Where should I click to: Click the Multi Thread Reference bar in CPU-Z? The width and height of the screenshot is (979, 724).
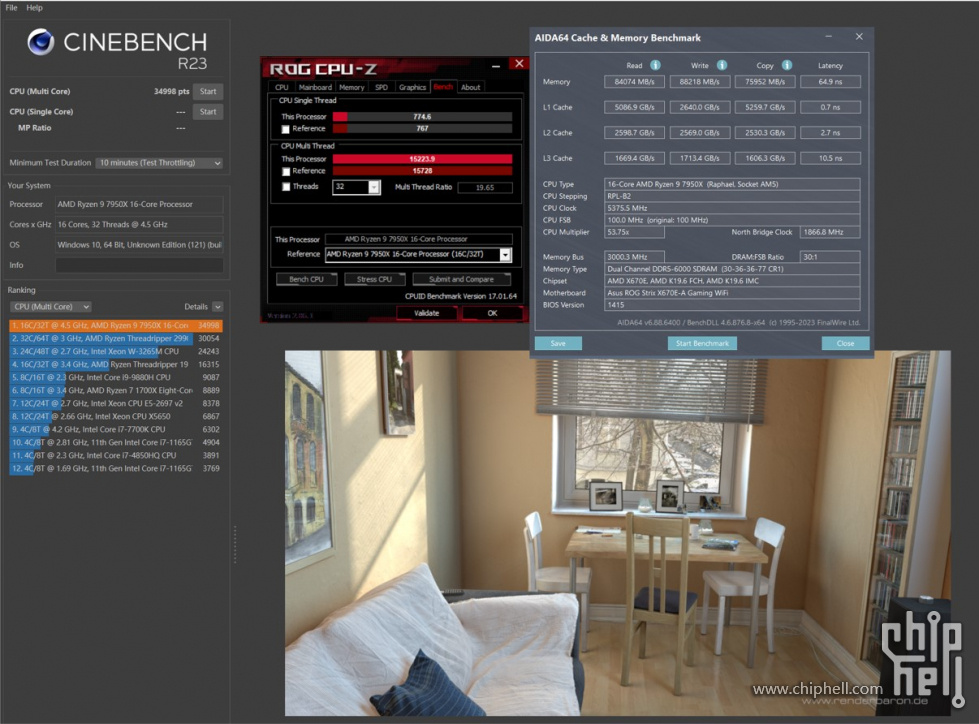tap(423, 171)
